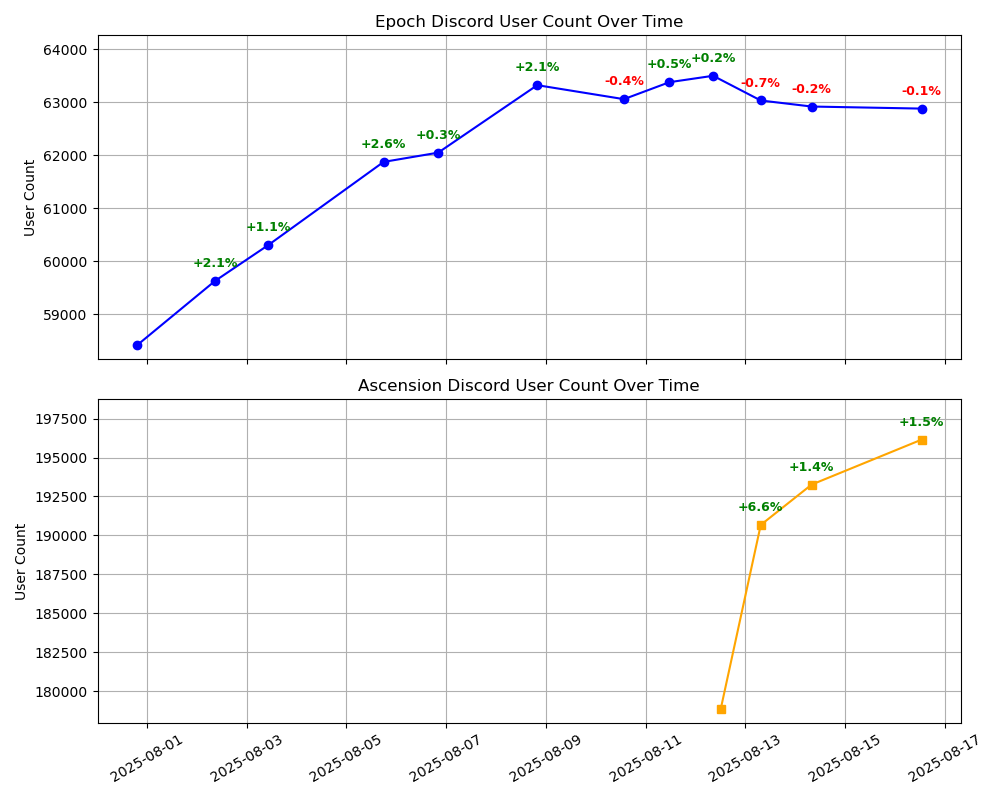Image resolution: width=1000 pixels, height=800 pixels.
Task: Click the green +0.2% annotation
Action: [714, 58]
